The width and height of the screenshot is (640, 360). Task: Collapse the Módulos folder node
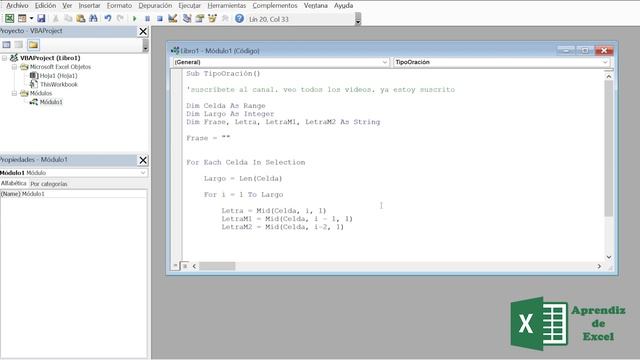point(14,93)
